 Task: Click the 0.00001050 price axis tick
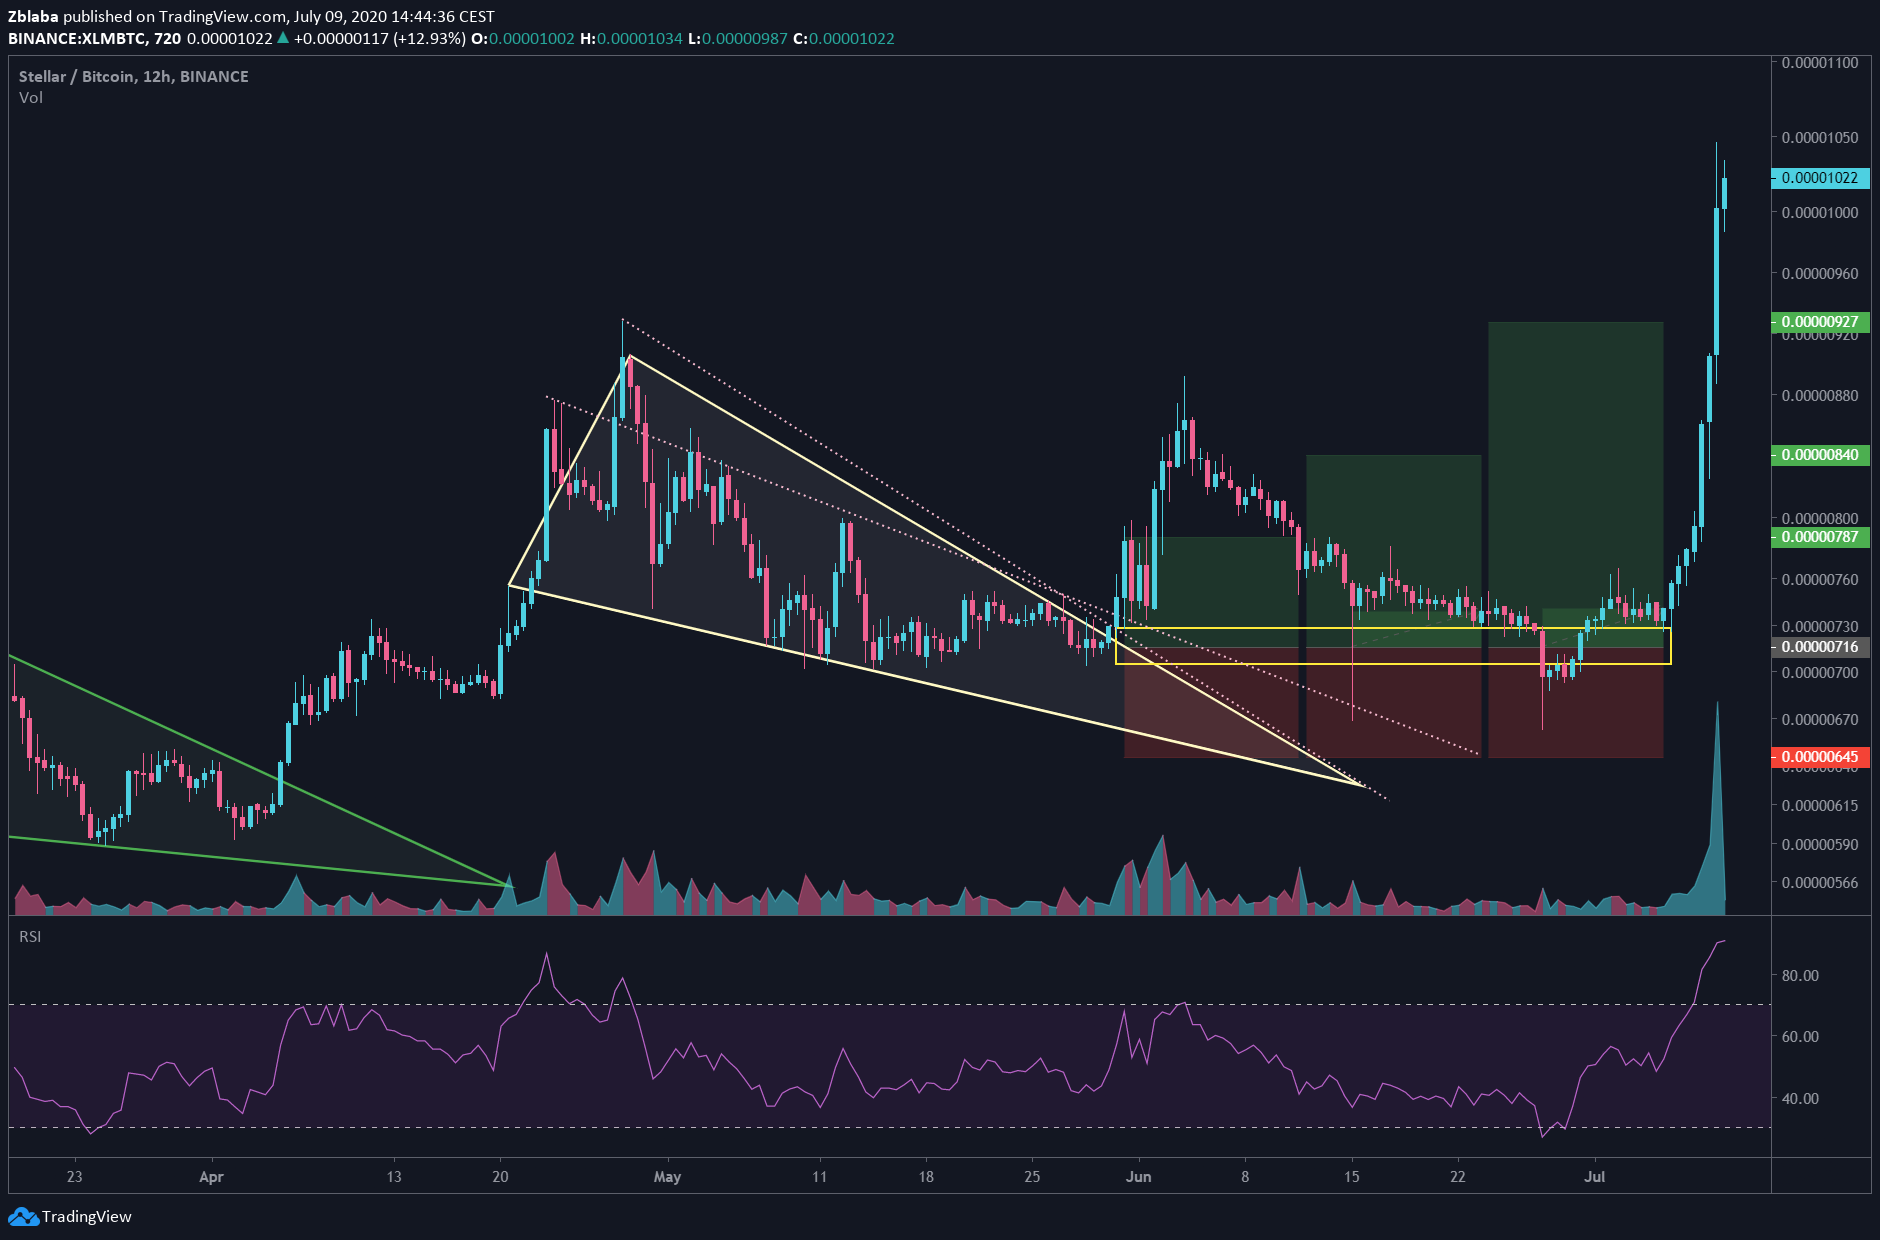1820,137
